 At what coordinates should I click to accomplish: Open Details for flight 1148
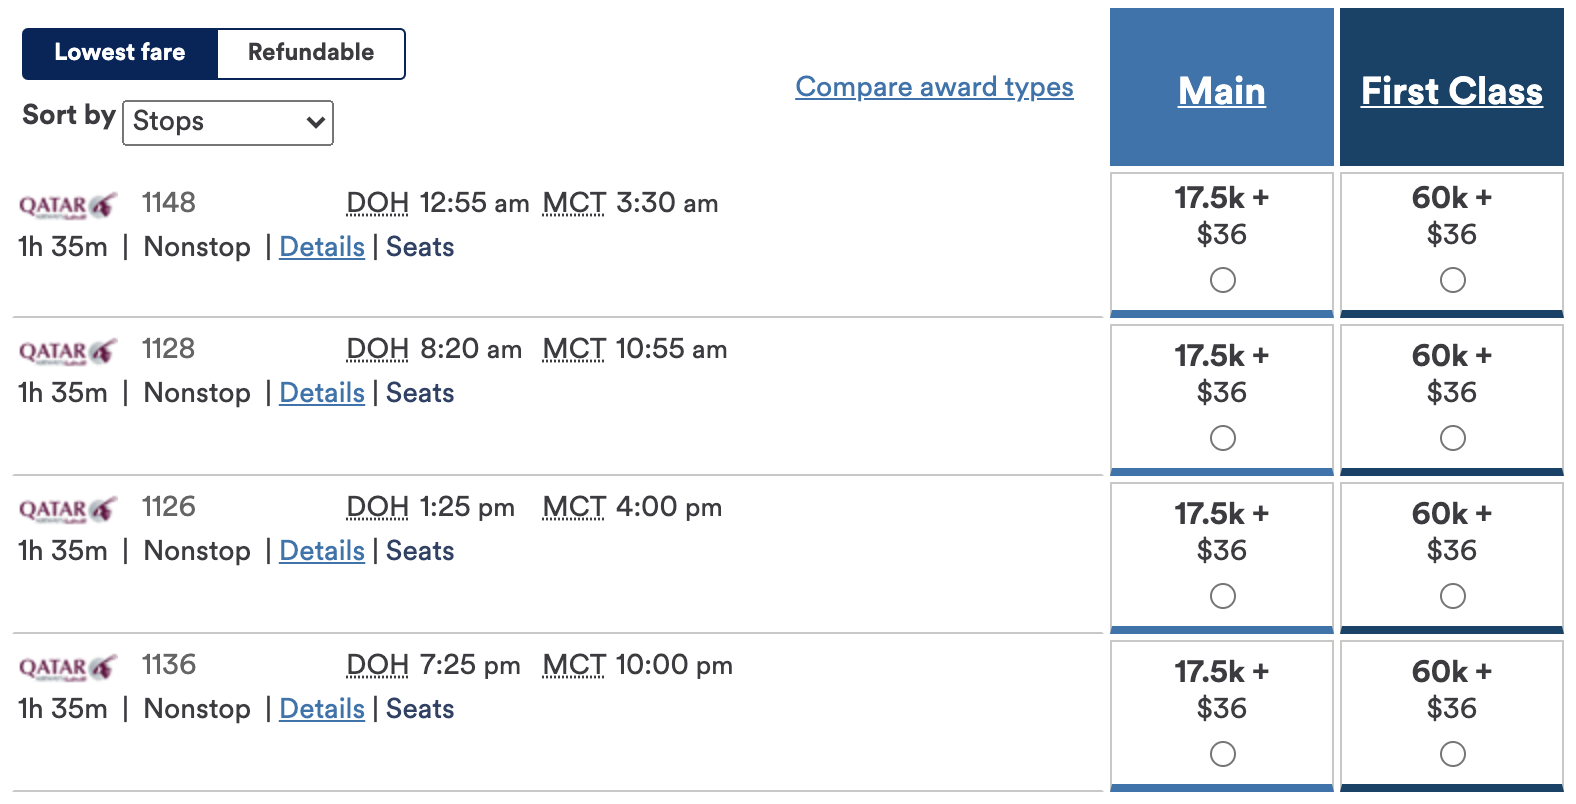322,247
